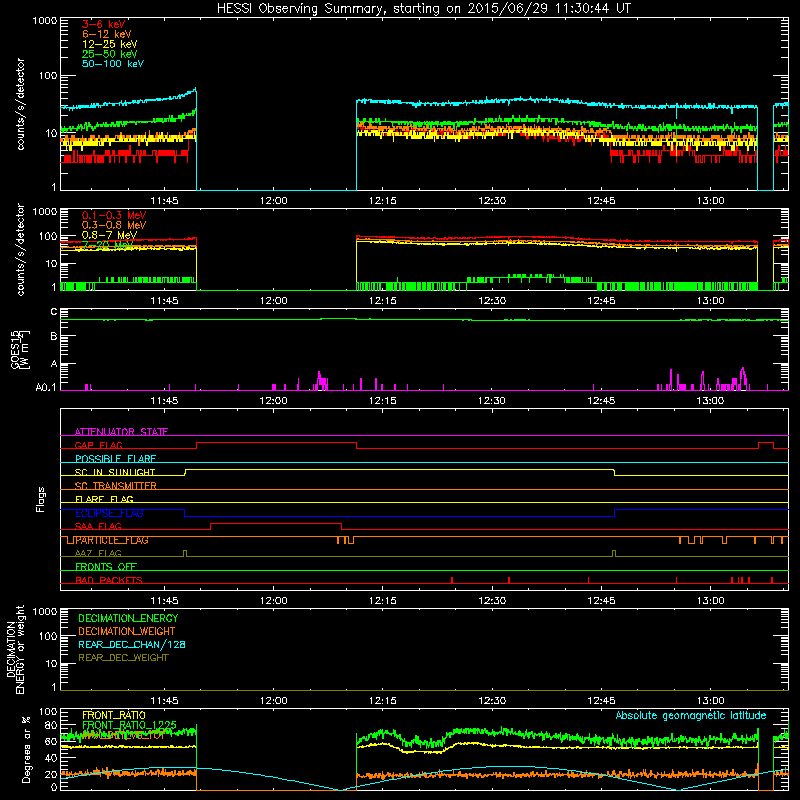Select the yellow FRONT_RATIO legend label
Screen dimensions: 800x800
click(114, 715)
